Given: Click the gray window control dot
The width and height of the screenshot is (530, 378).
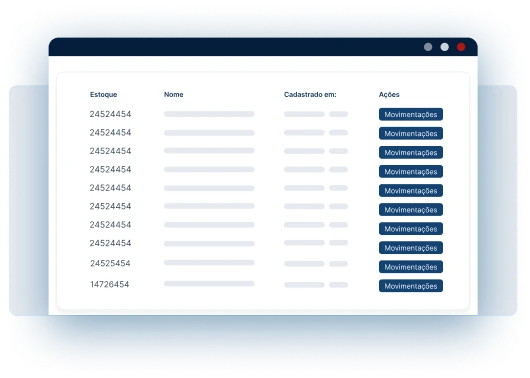Looking at the screenshot, I should (428, 47).
